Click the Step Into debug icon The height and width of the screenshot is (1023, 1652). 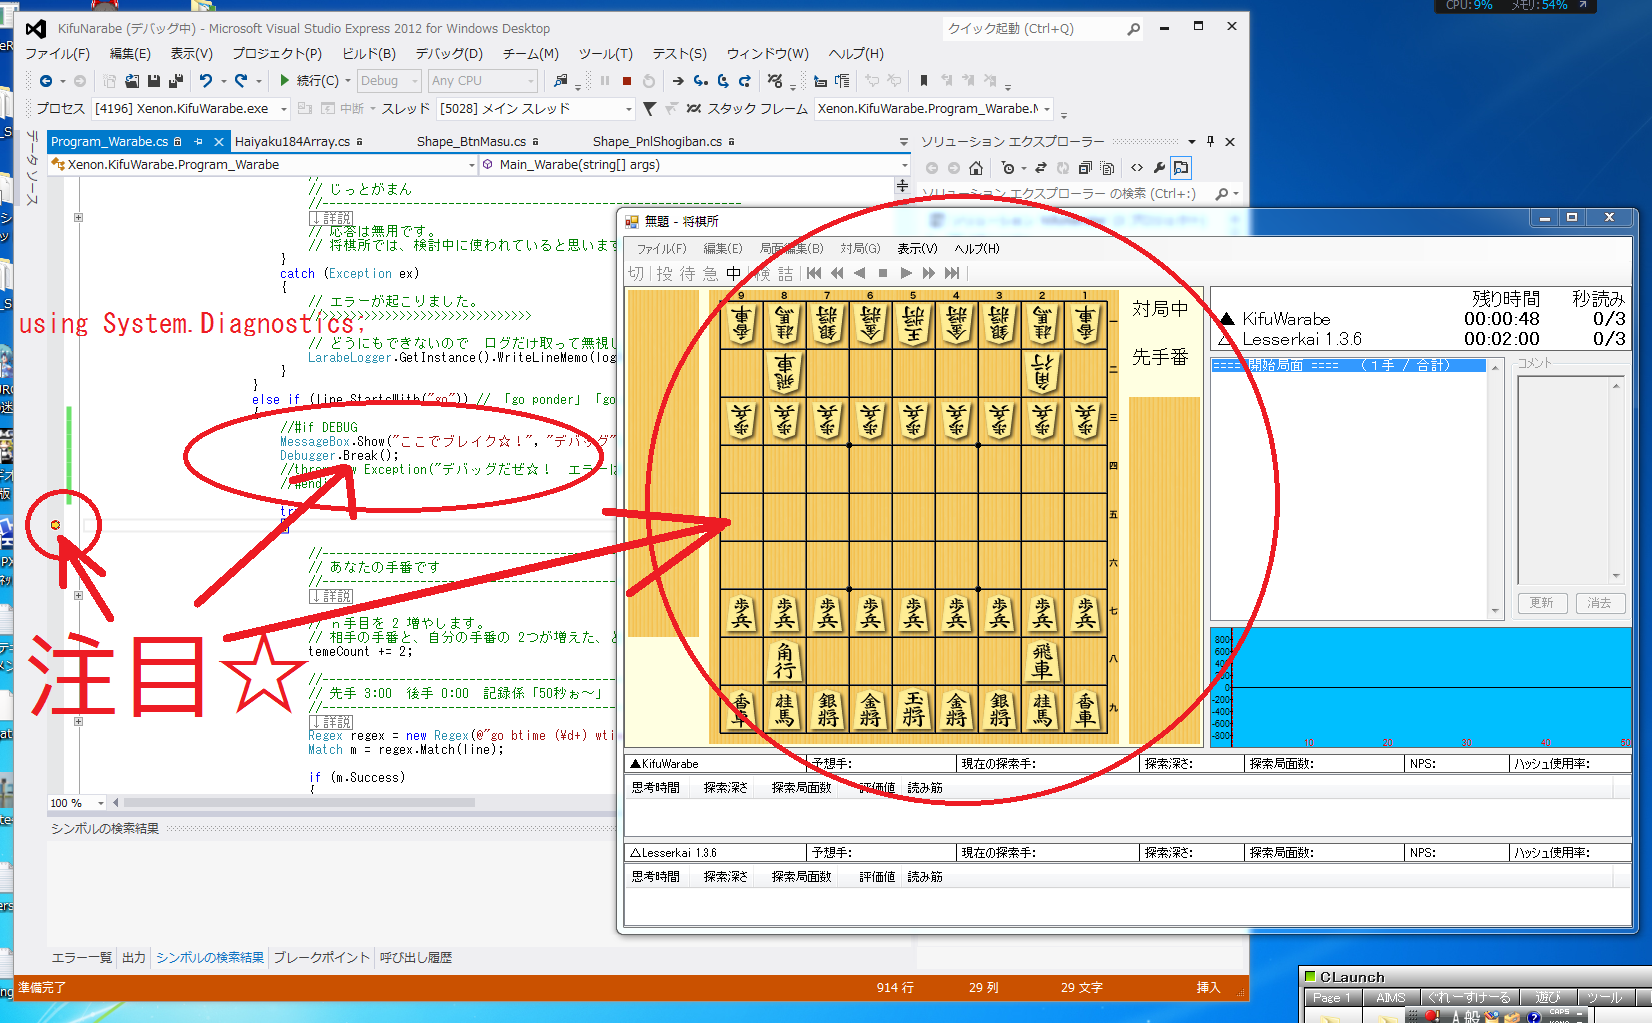click(700, 81)
